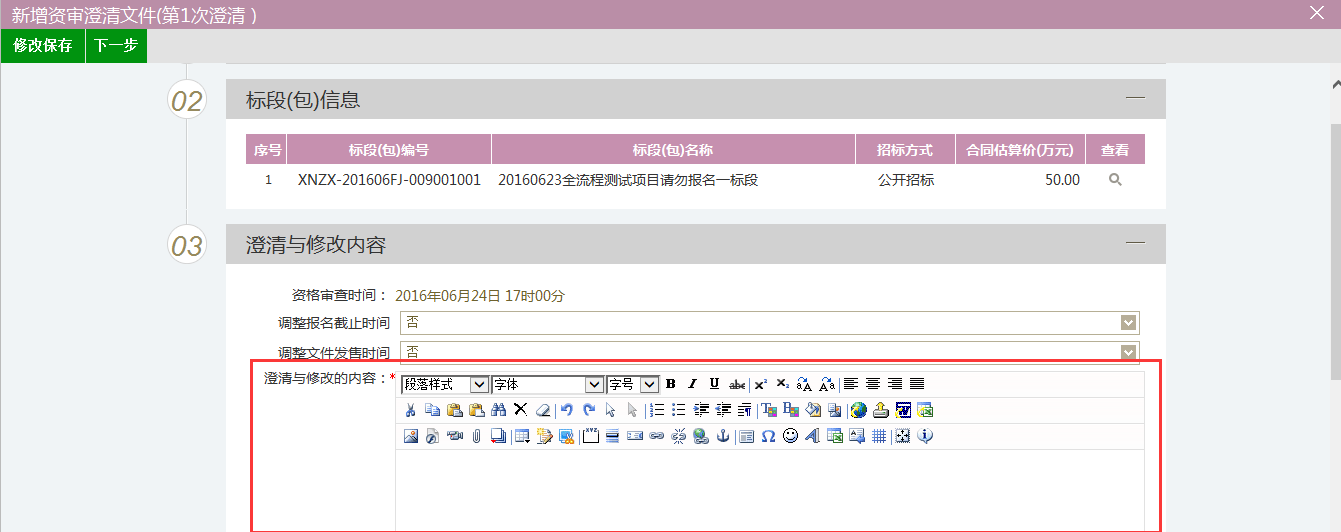Align text right in the editor
Viewport: 1341px width, 532px height.
click(x=895, y=384)
